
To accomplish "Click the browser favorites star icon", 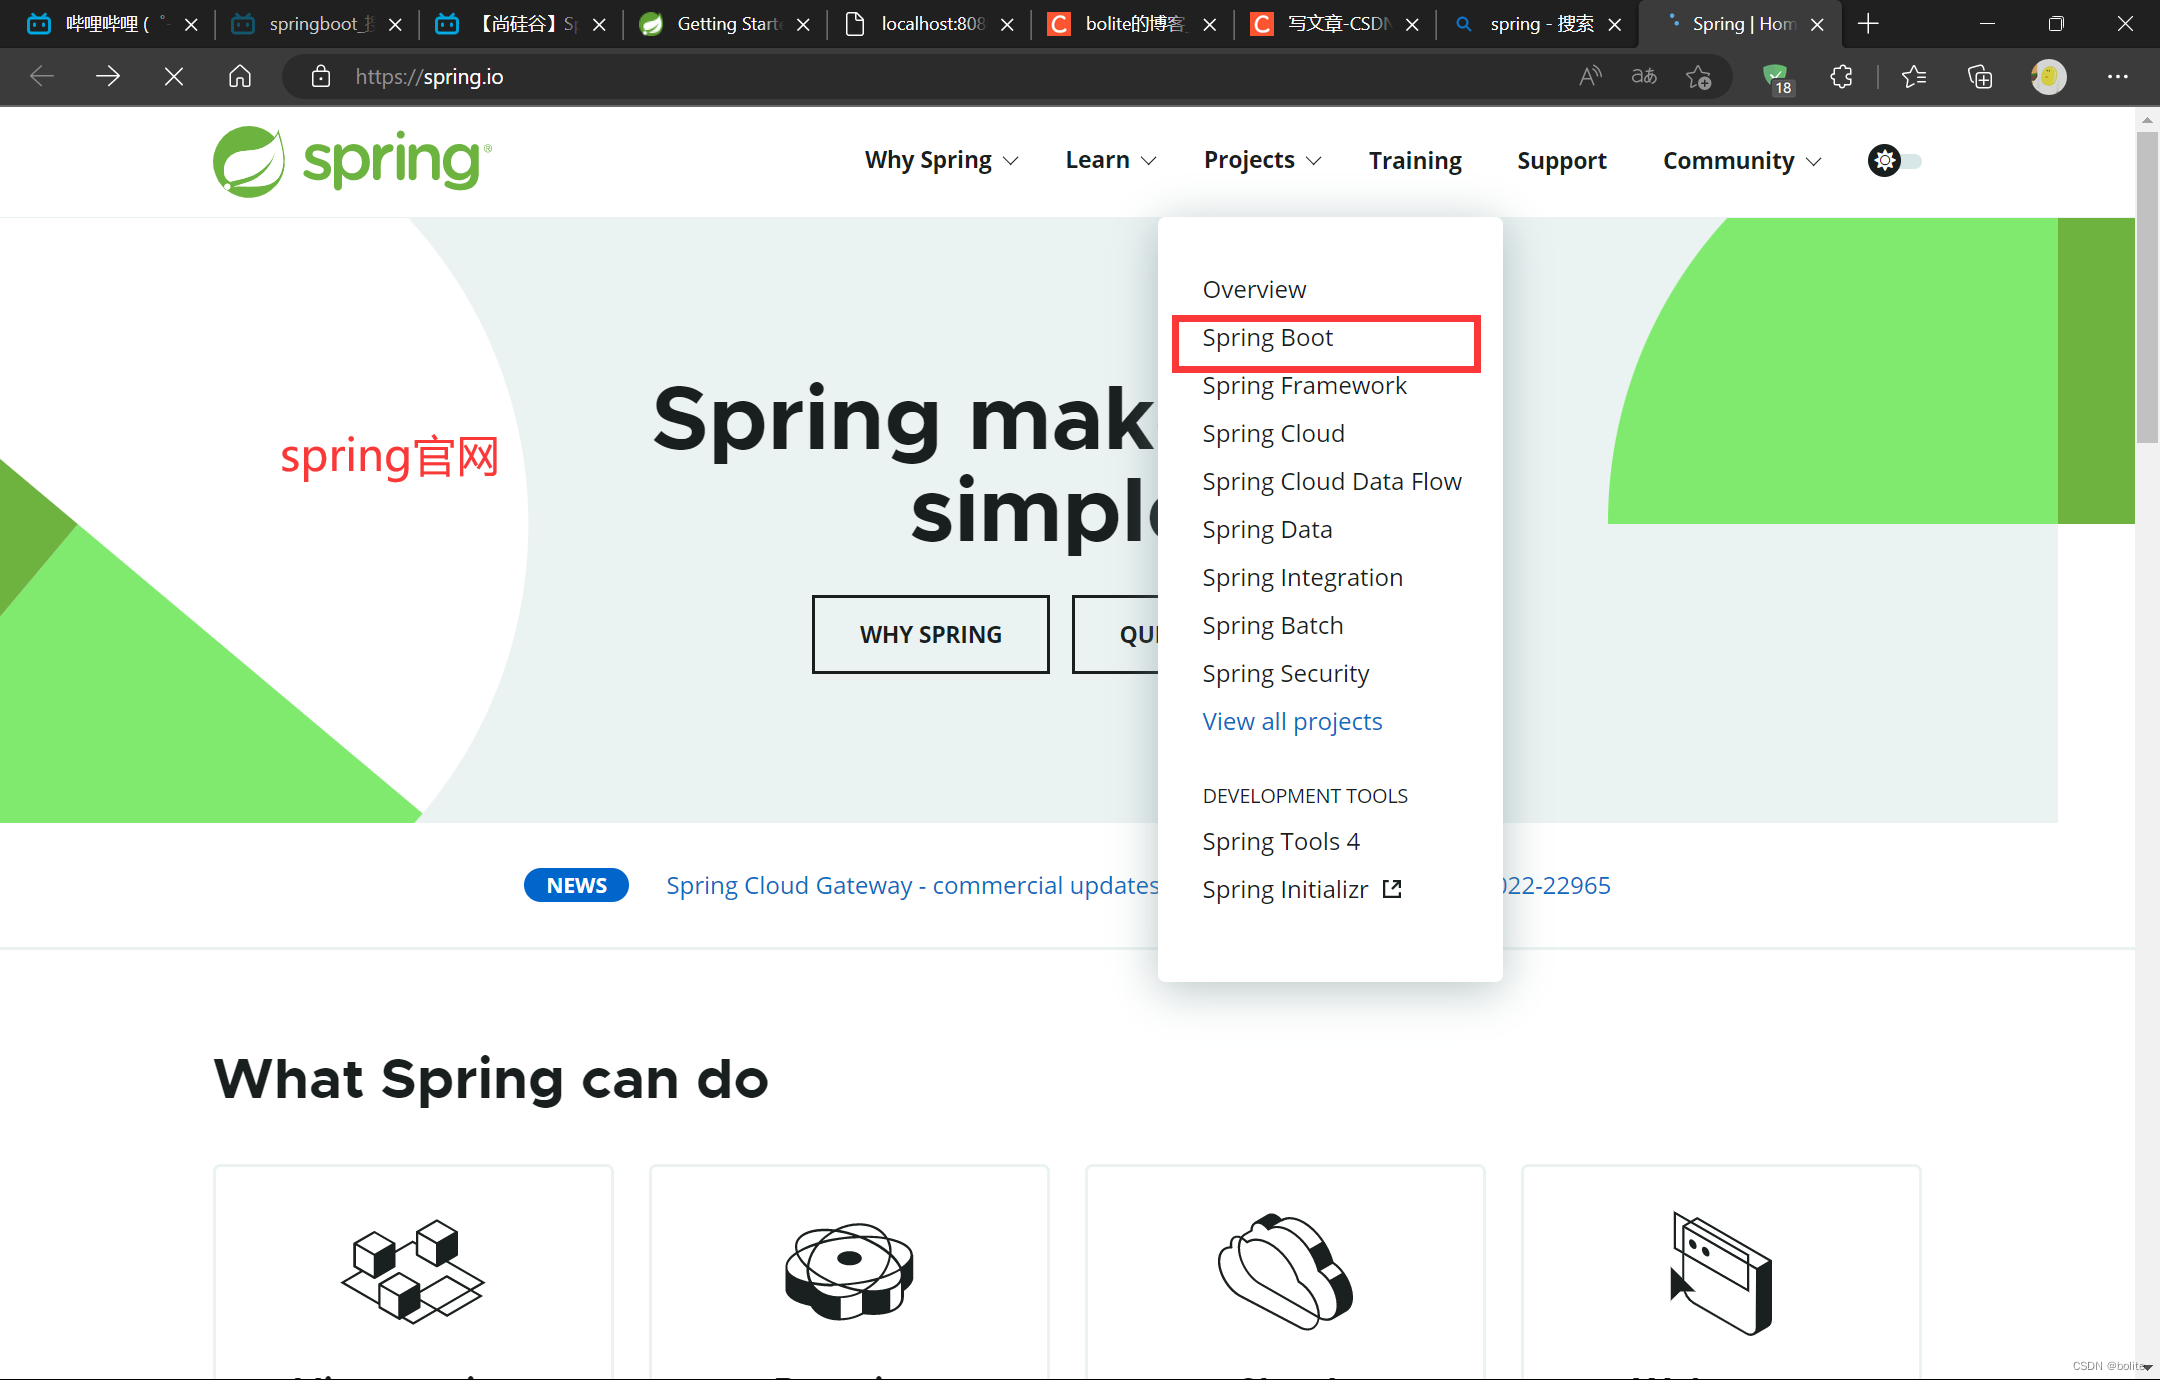I will (1700, 77).
